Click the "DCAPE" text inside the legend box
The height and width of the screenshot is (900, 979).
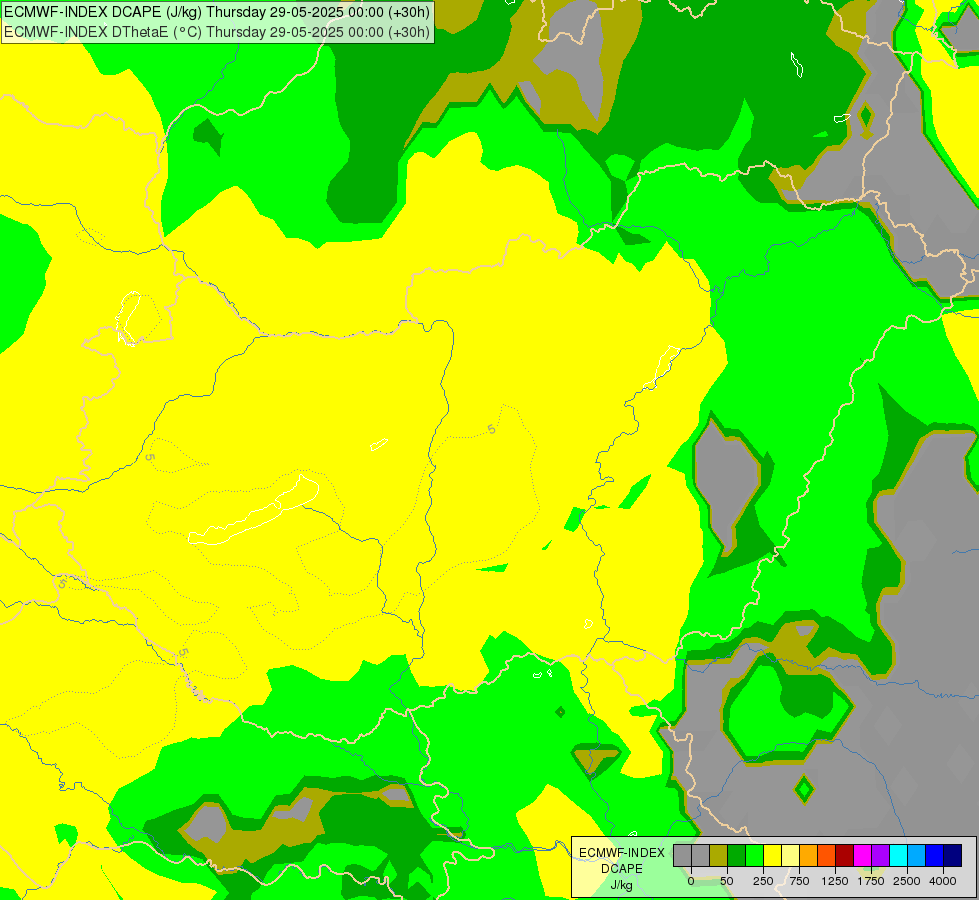pos(622,869)
